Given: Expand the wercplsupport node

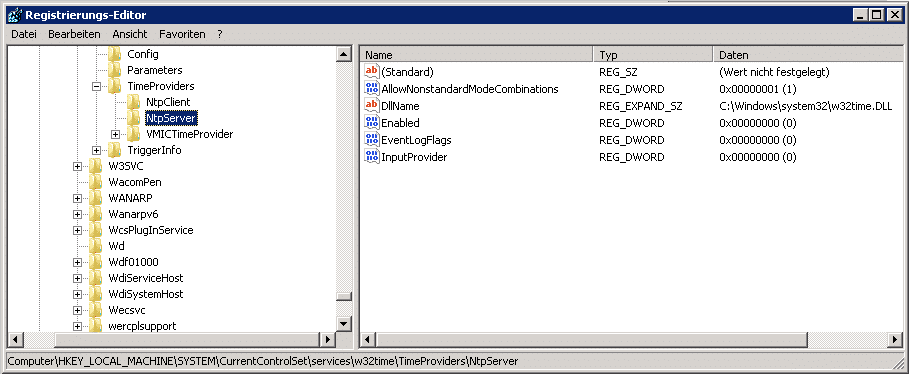Looking at the screenshot, I should coord(77,326).
